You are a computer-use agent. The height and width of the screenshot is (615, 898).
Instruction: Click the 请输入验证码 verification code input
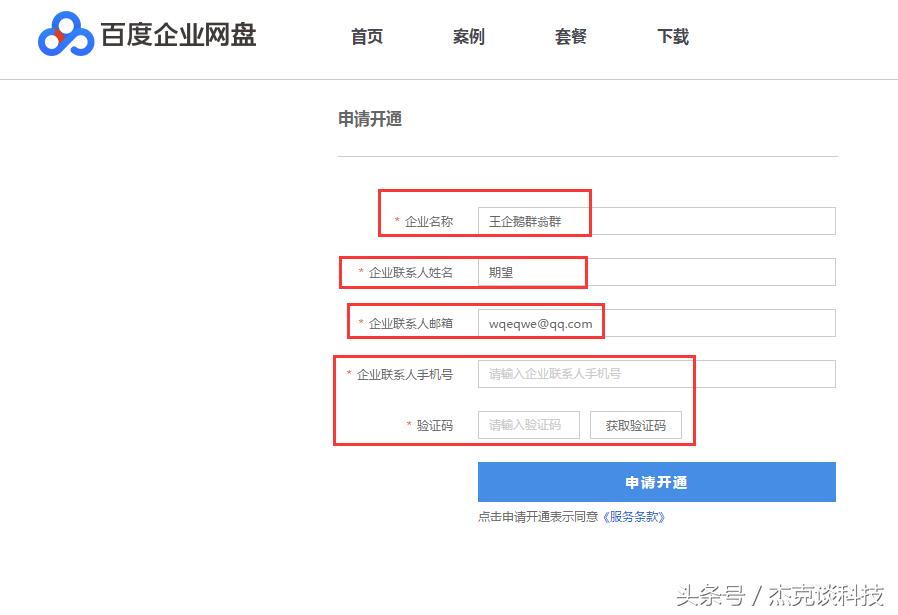[528, 424]
